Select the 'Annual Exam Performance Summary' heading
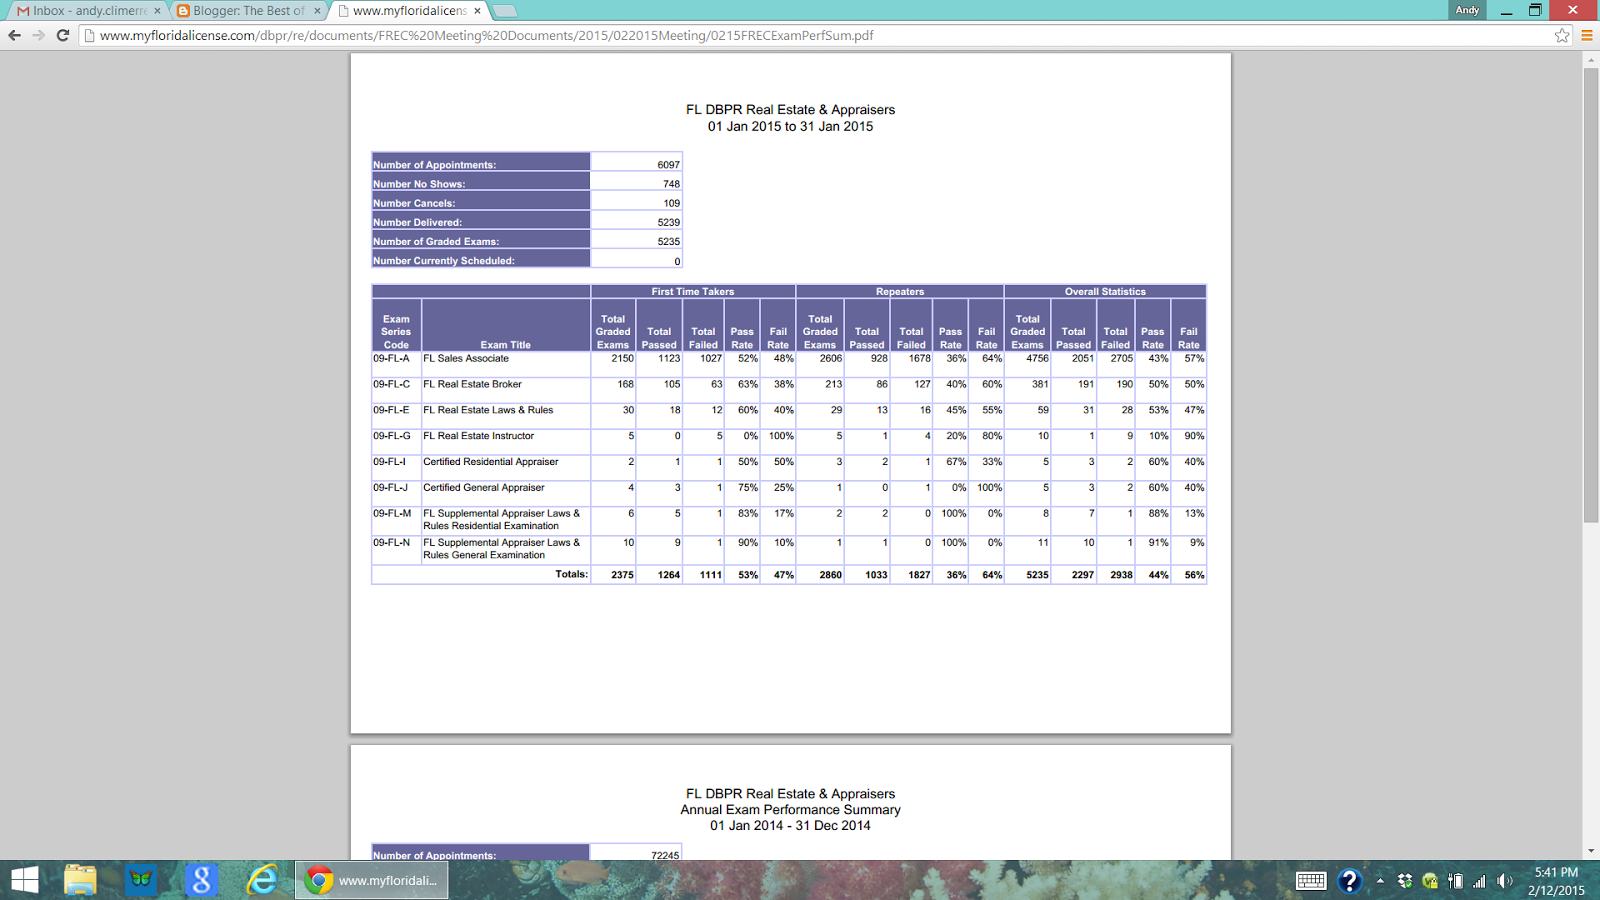The height and width of the screenshot is (900, 1600). click(x=790, y=810)
